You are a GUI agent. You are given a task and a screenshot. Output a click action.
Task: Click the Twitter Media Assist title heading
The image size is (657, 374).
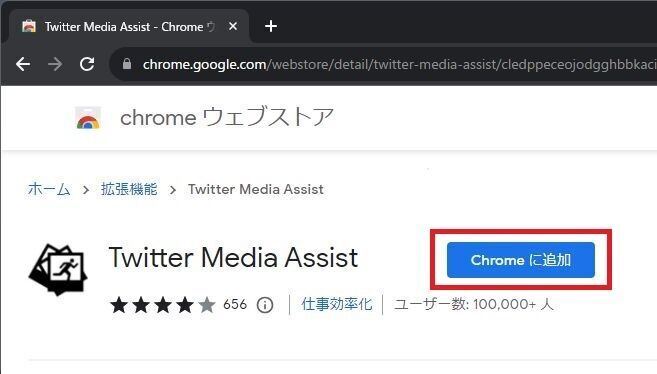[233, 257]
